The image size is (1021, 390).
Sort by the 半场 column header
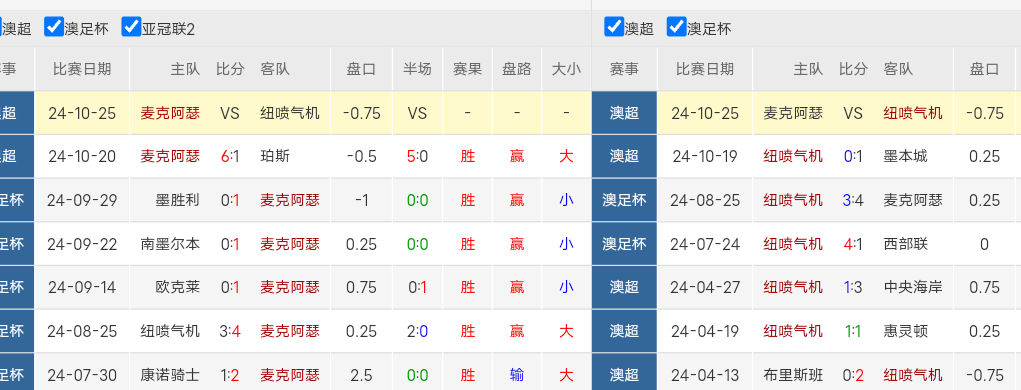pyautogui.click(x=417, y=69)
